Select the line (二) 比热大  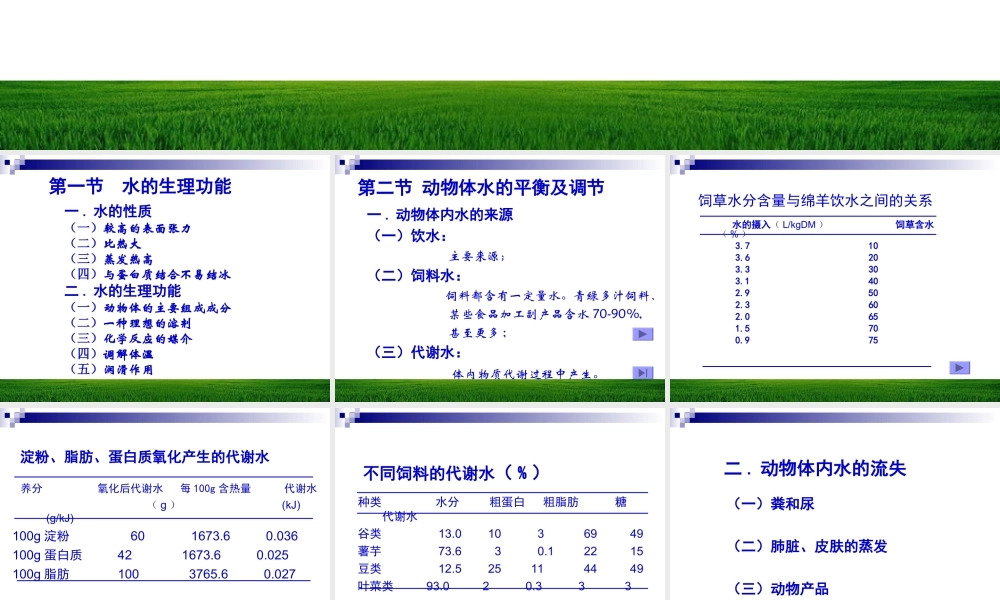coord(105,244)
